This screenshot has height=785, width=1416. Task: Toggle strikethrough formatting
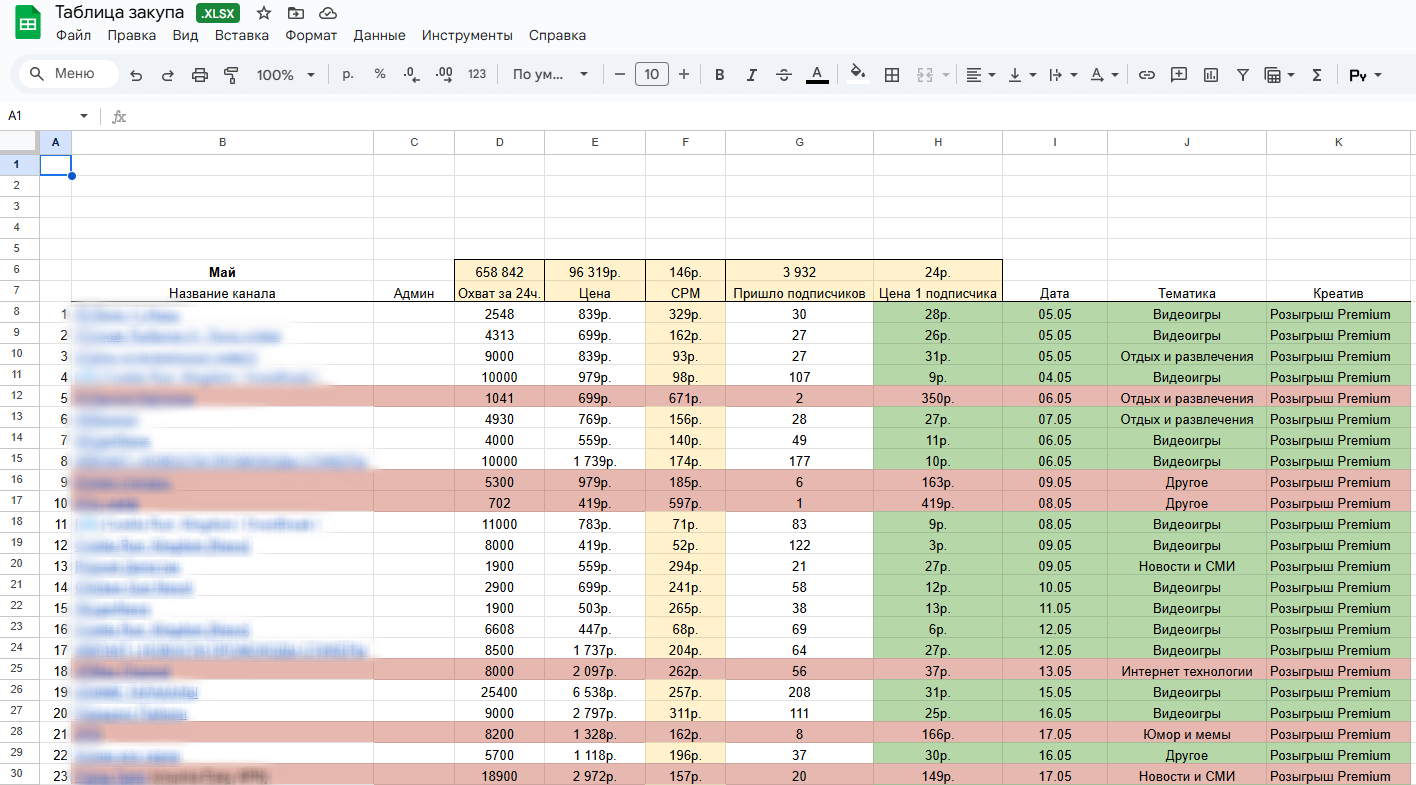(x=784, y=75)
